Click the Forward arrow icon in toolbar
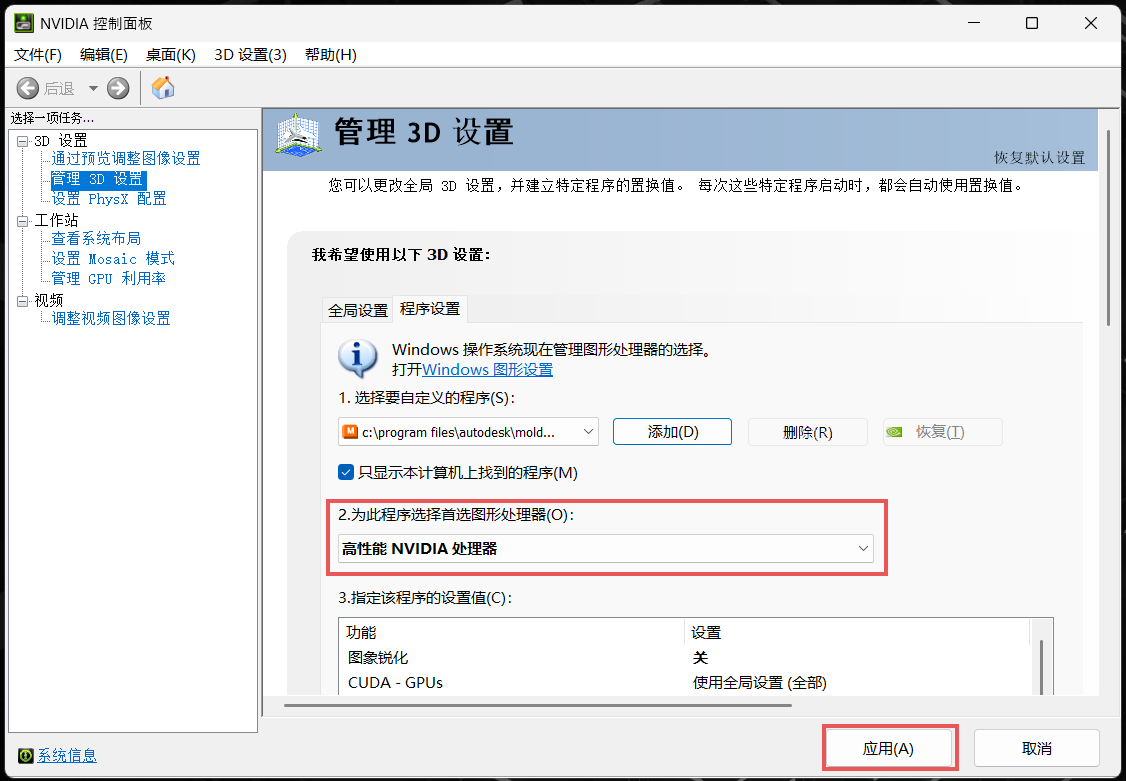This screenshot has width=1126, height=781. click(118, 88)
